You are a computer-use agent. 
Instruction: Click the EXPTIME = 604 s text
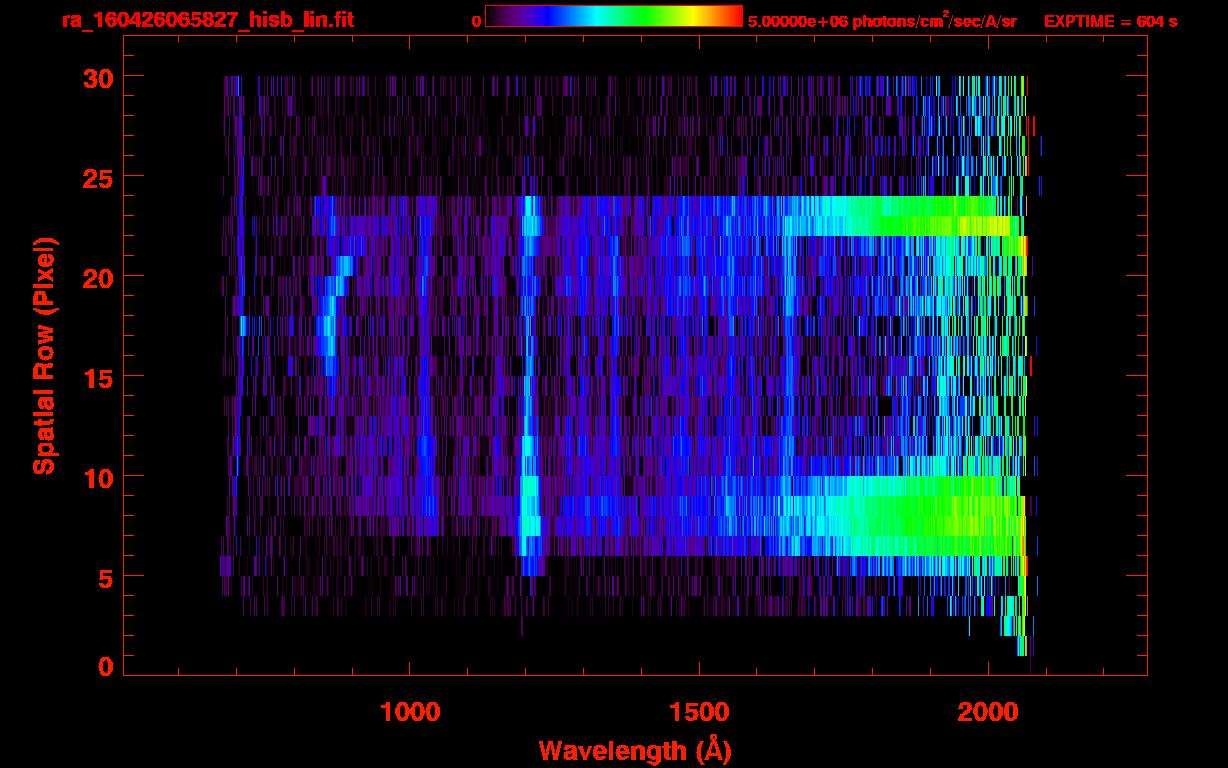(1110, 21)
